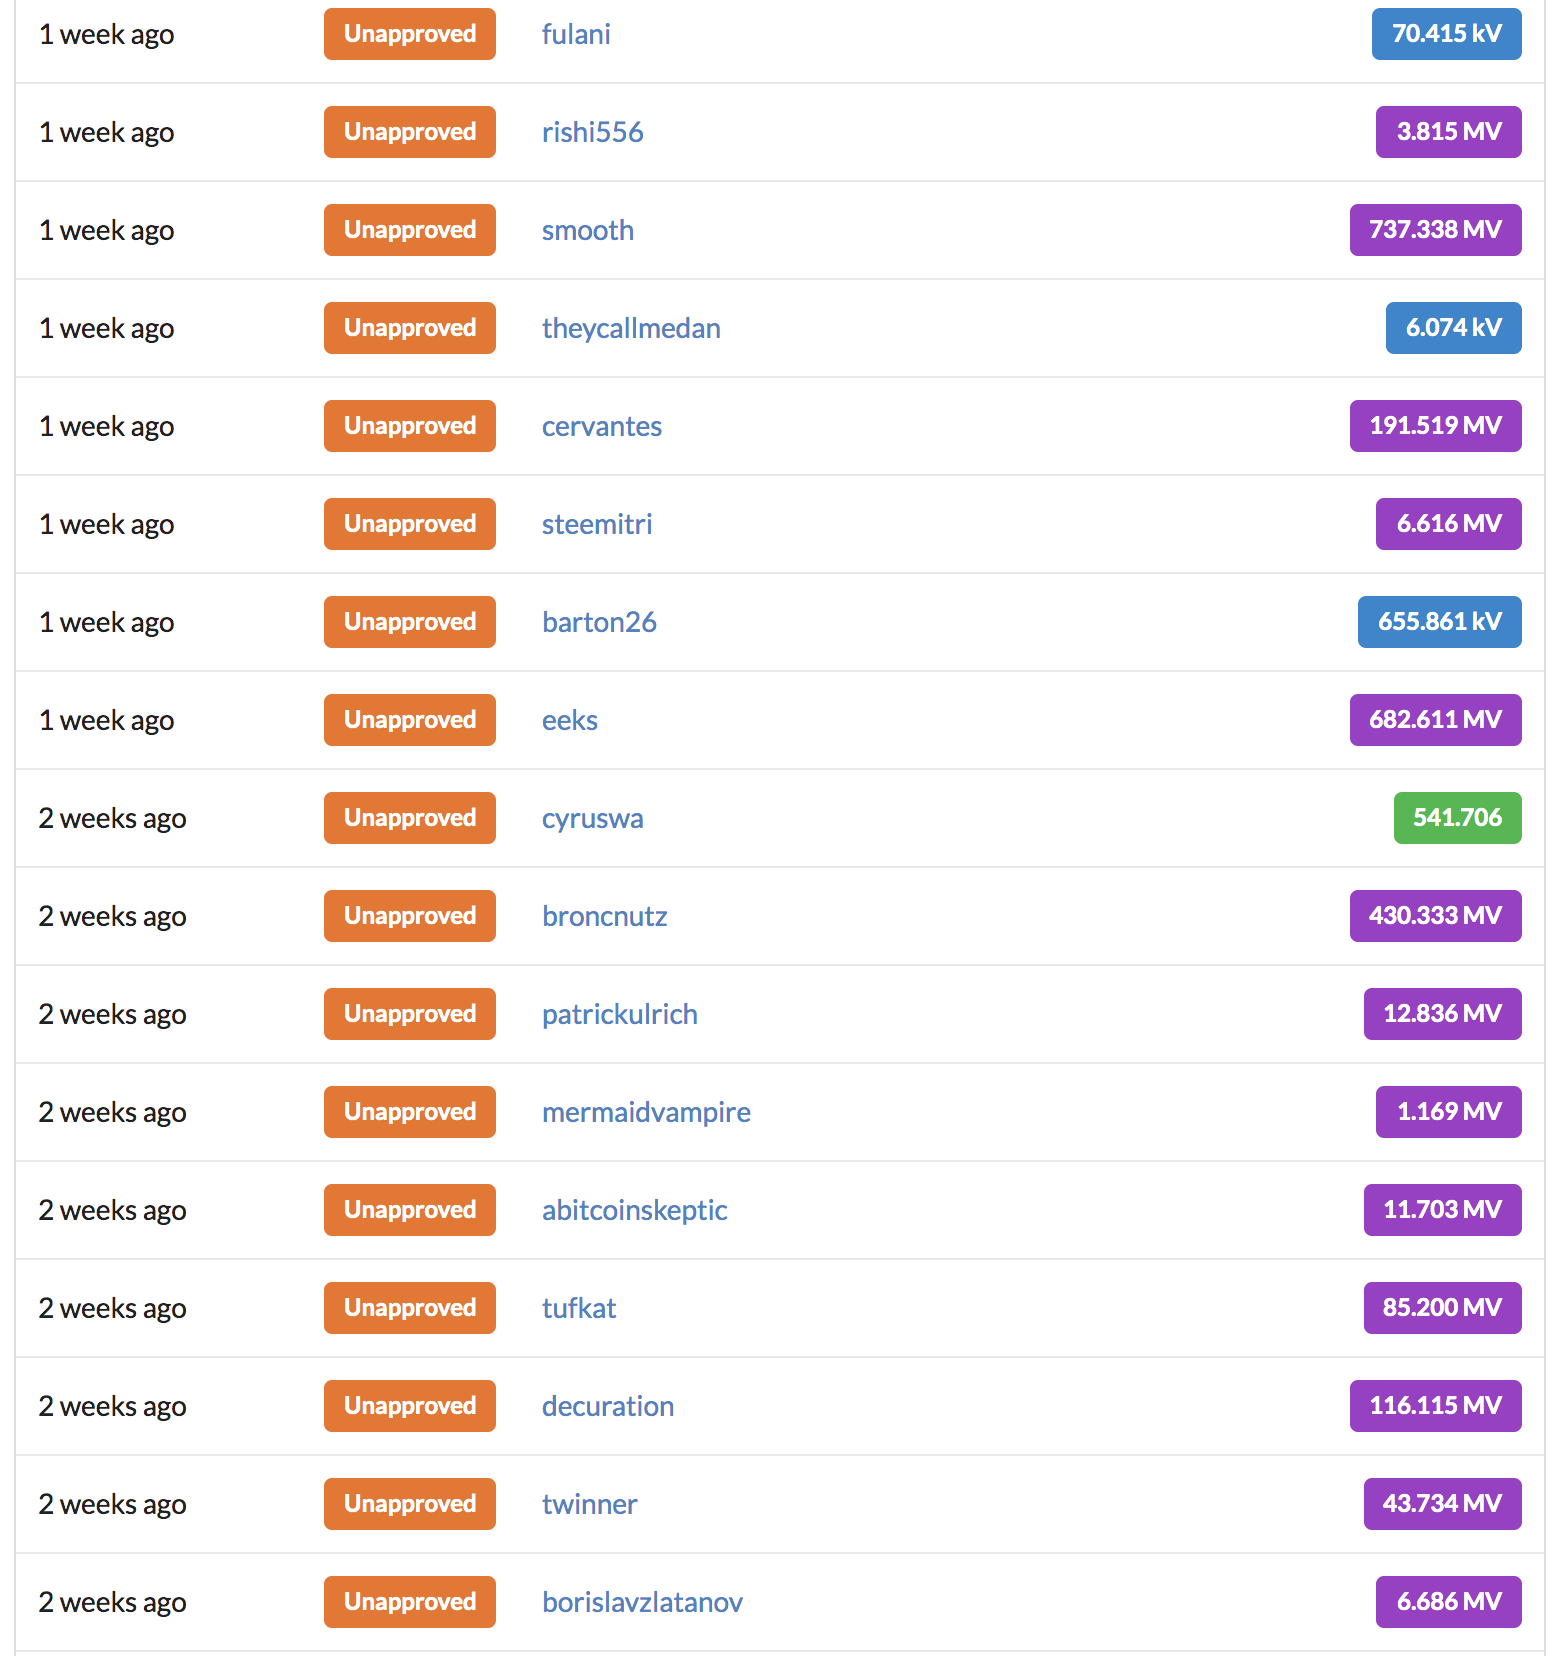Viewport: 1566px width, 1656px height.
Task: Open broncnutz profile link
Action: (605, 916)
